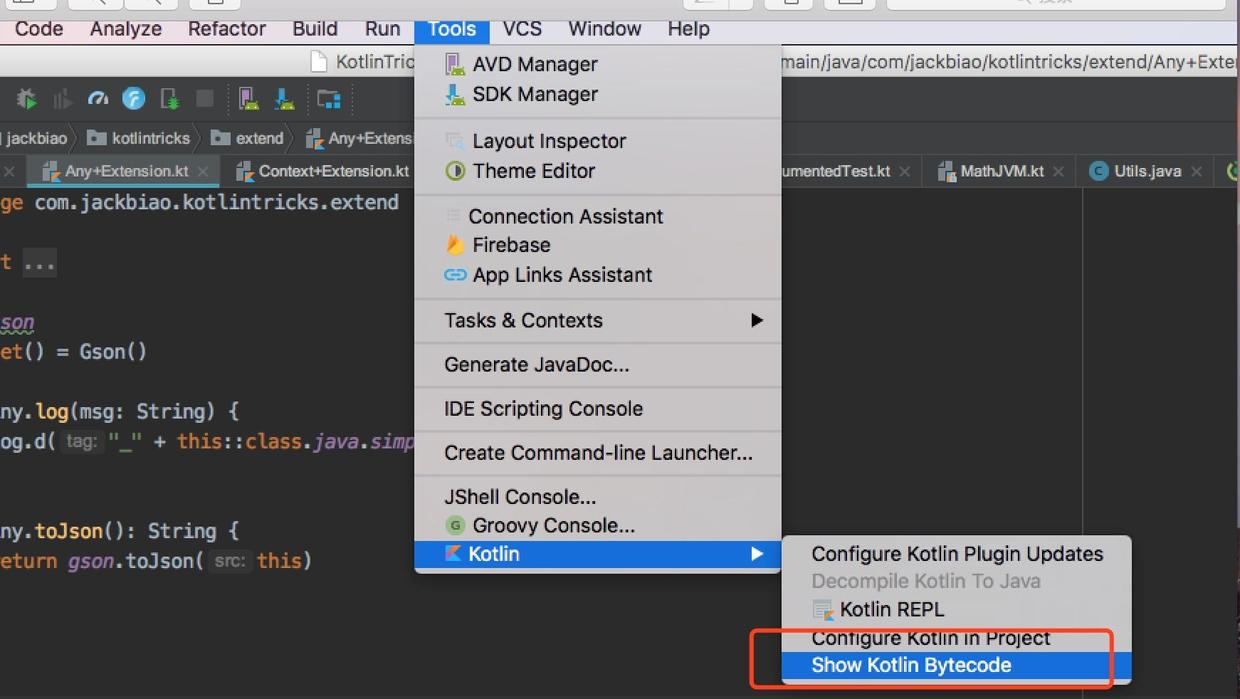Image resolution: width=1240 pixels, height=699 pixels.
Task: Expand Tasks & Contexts submenu
Action: click(x=597, y=320)
